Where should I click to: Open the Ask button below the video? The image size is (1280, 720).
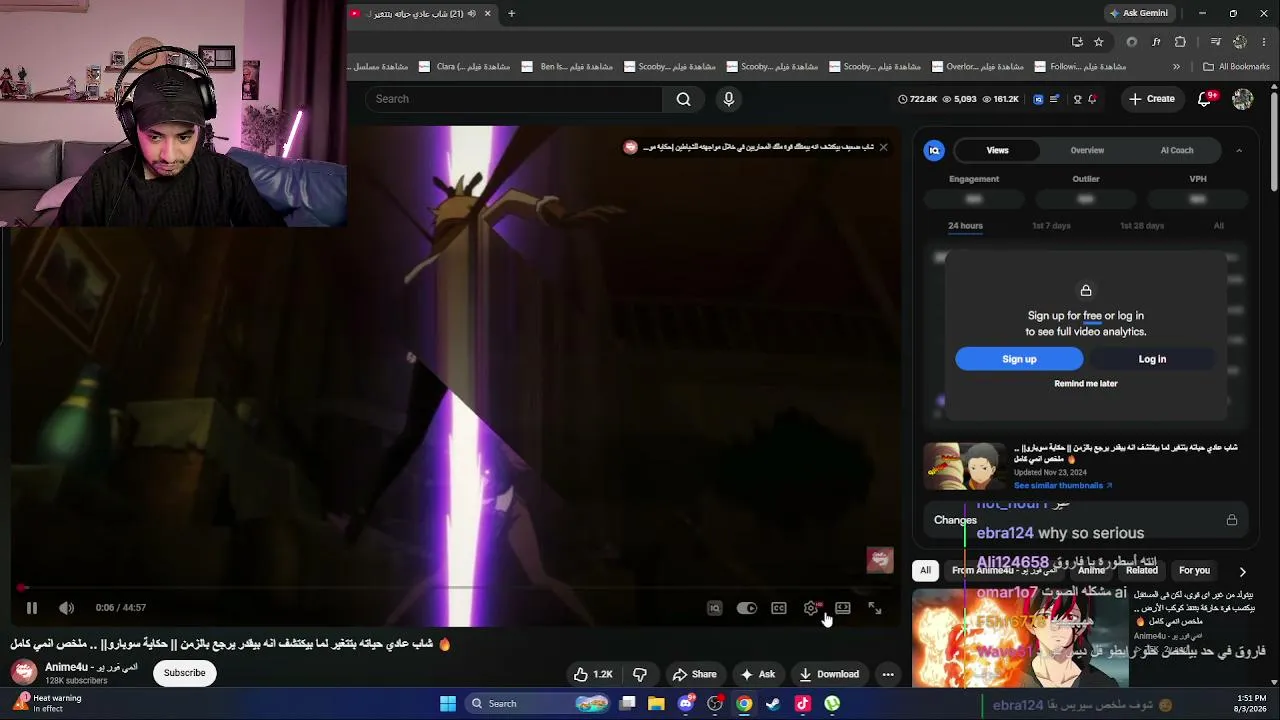pyautogui.click(x=757, y=674)
